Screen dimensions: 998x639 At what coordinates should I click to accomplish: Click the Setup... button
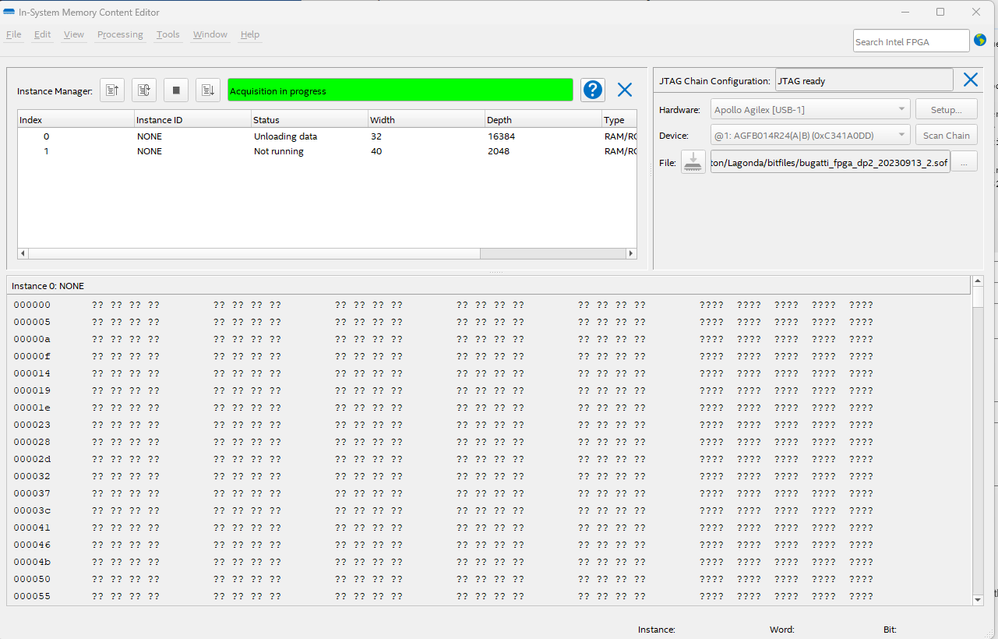coord(946,109)
